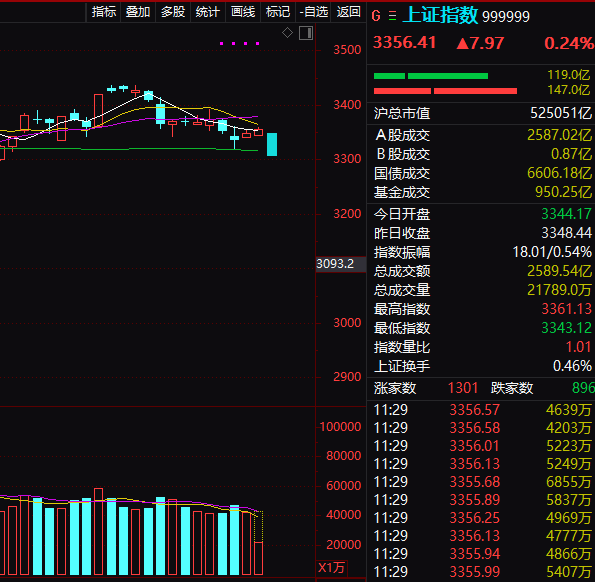The image size is (595, 582).
Task: Select the tick row with price 3355.94
Action: coord(482,554)
